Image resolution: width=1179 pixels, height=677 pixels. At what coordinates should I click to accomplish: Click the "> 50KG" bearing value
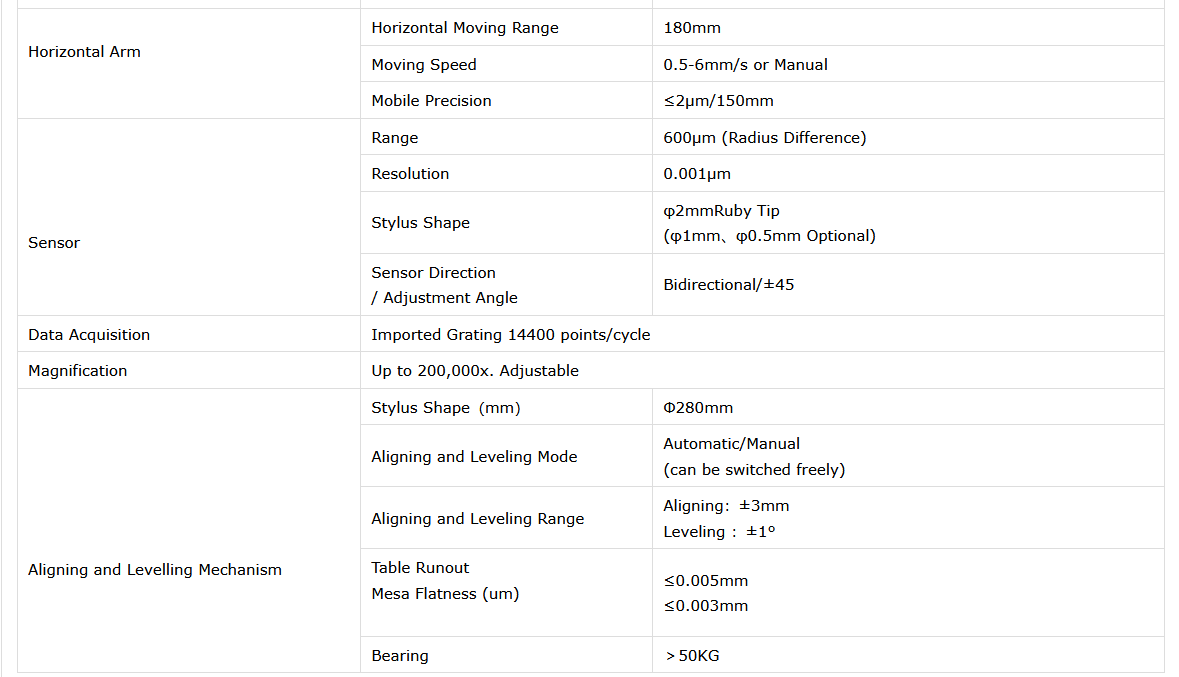click(692, 656)
